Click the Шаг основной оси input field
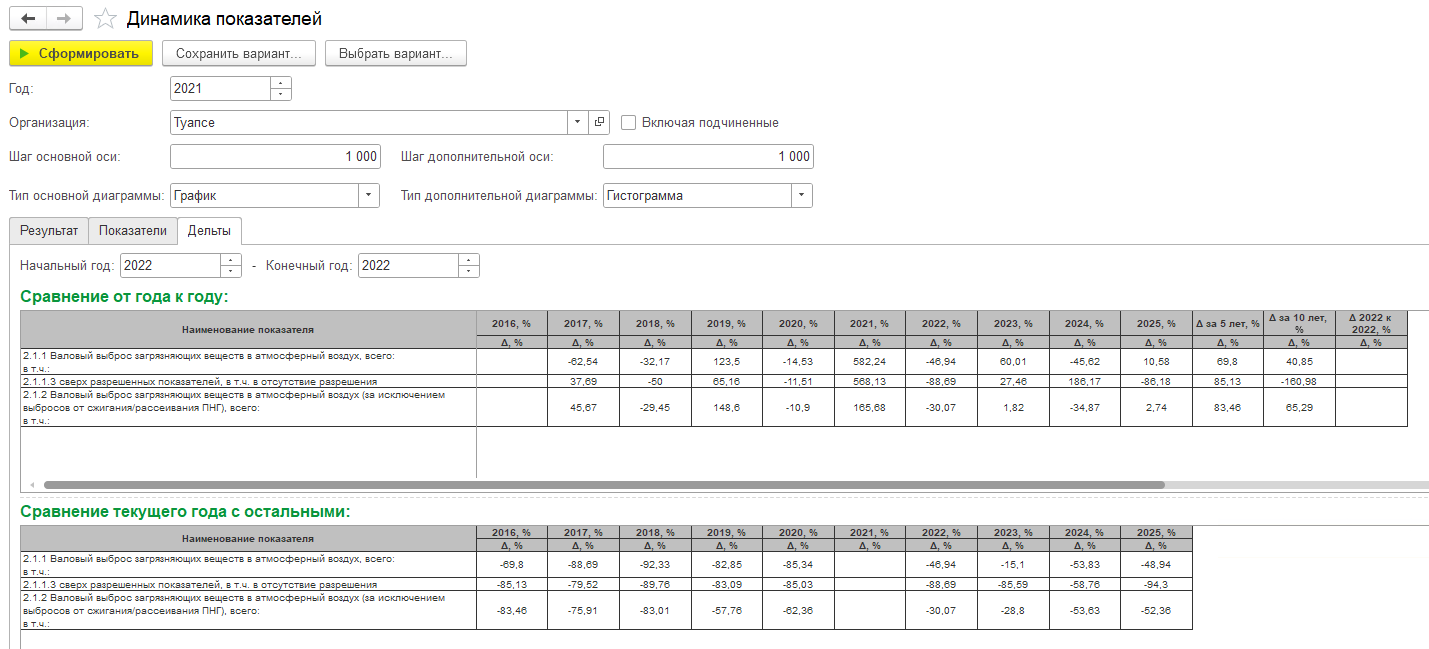The height and width of the screenshot is (649, 1429). 275,157
